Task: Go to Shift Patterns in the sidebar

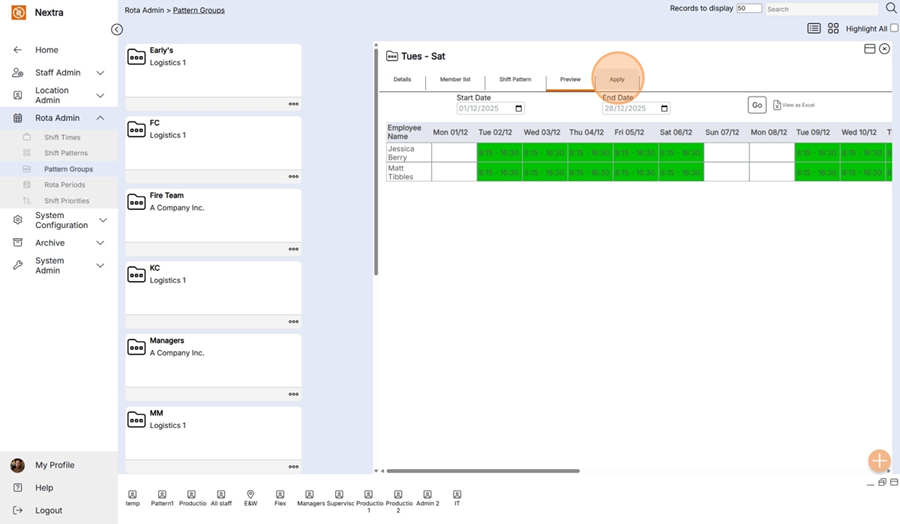Action: 66,153
